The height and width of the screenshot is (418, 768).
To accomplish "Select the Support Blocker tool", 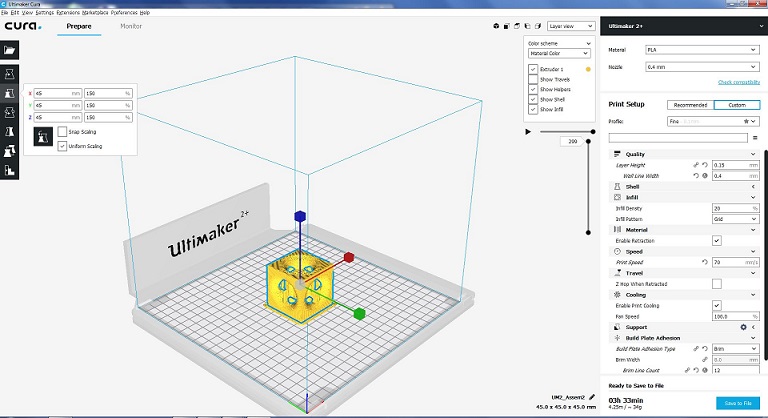I will tap(9, 170).
